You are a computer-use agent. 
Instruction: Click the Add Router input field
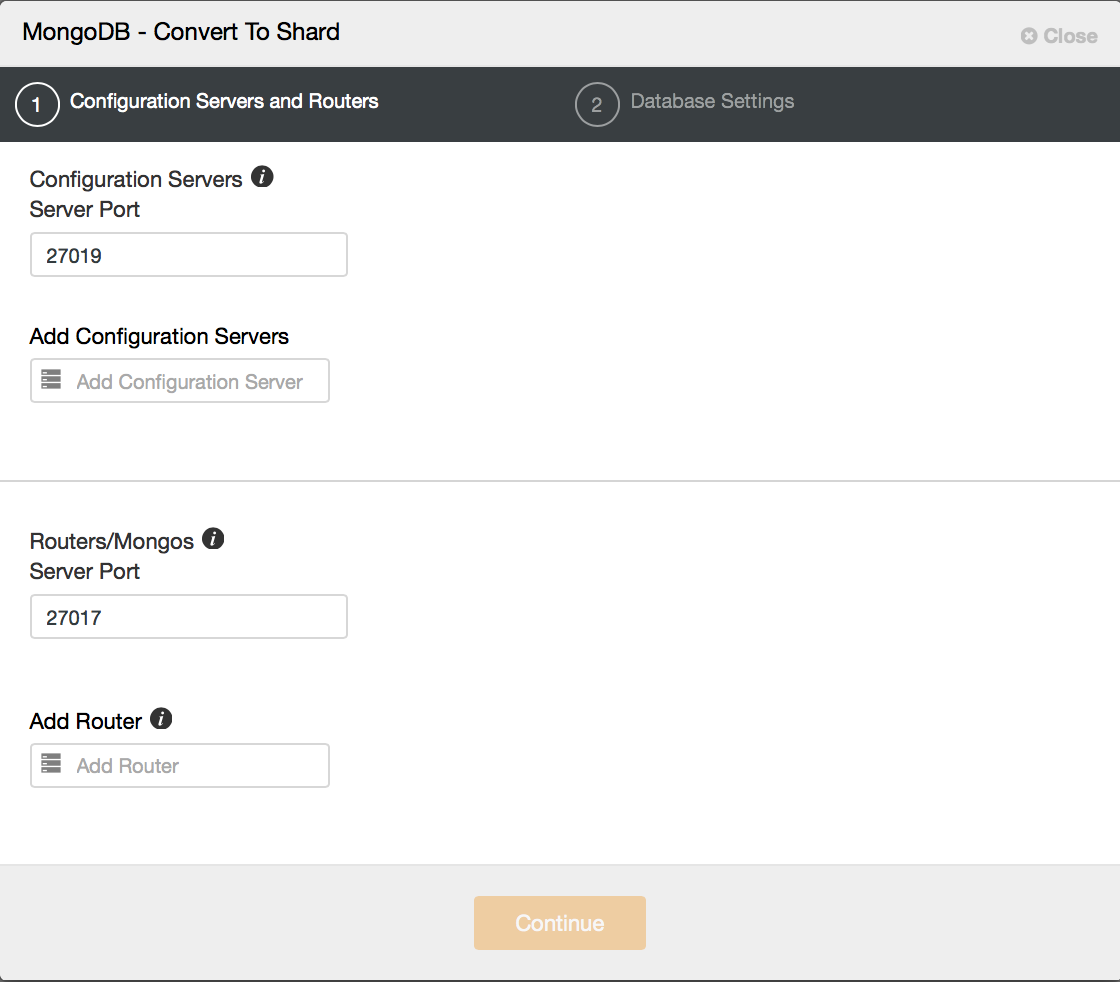[180, 766]
